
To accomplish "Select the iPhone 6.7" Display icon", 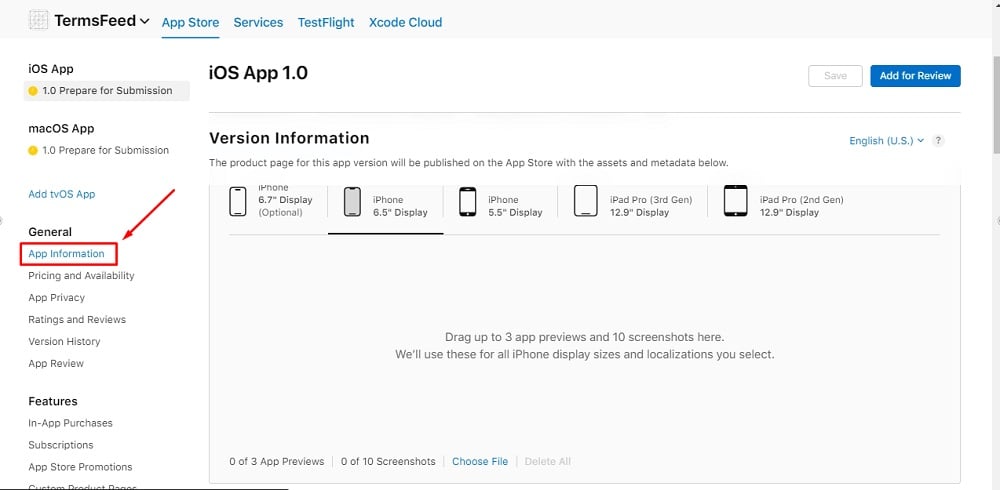I will pyautogui.click(x=238, y=202).
